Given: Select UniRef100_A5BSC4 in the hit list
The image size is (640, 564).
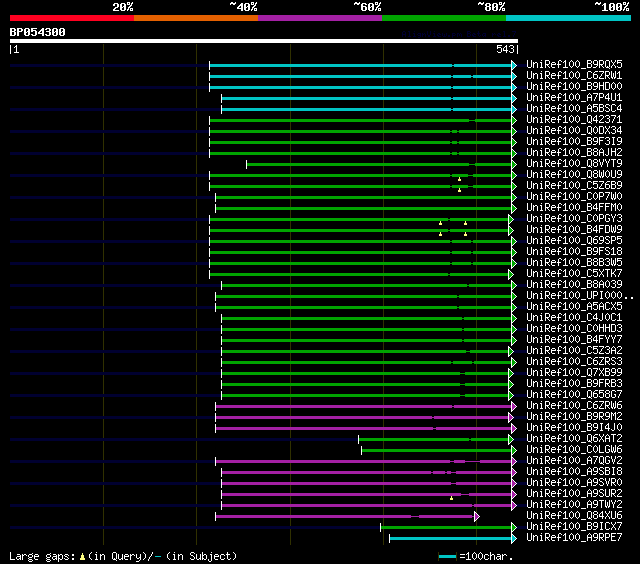Looking at the screenshot, I should [x=574, y=109].
